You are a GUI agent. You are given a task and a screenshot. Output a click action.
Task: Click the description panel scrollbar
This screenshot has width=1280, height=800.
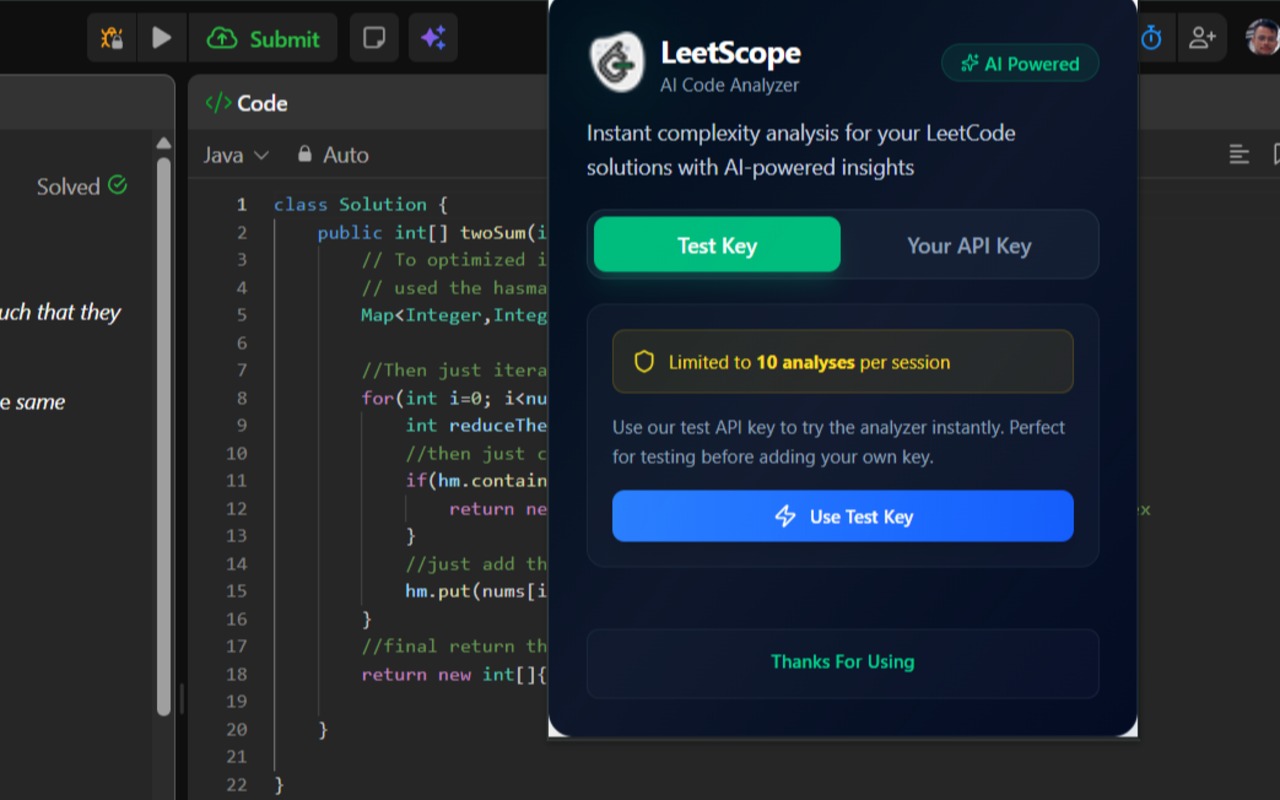tap(164, 437)
